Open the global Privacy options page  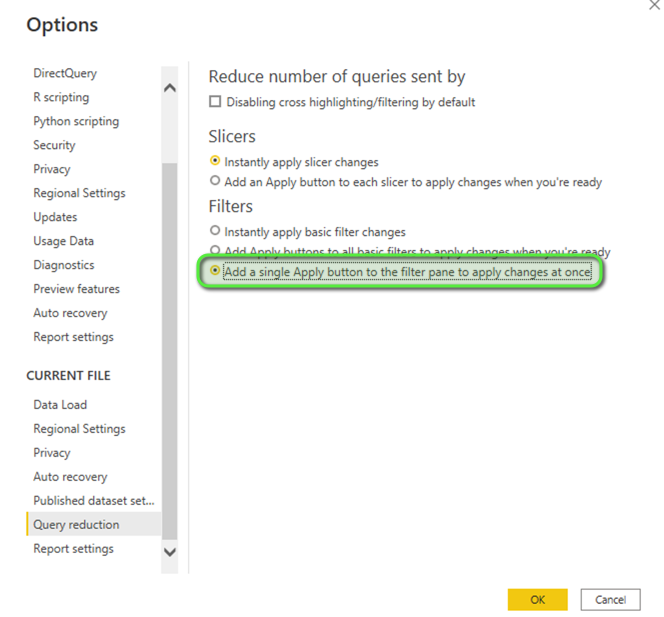[52, 169]
